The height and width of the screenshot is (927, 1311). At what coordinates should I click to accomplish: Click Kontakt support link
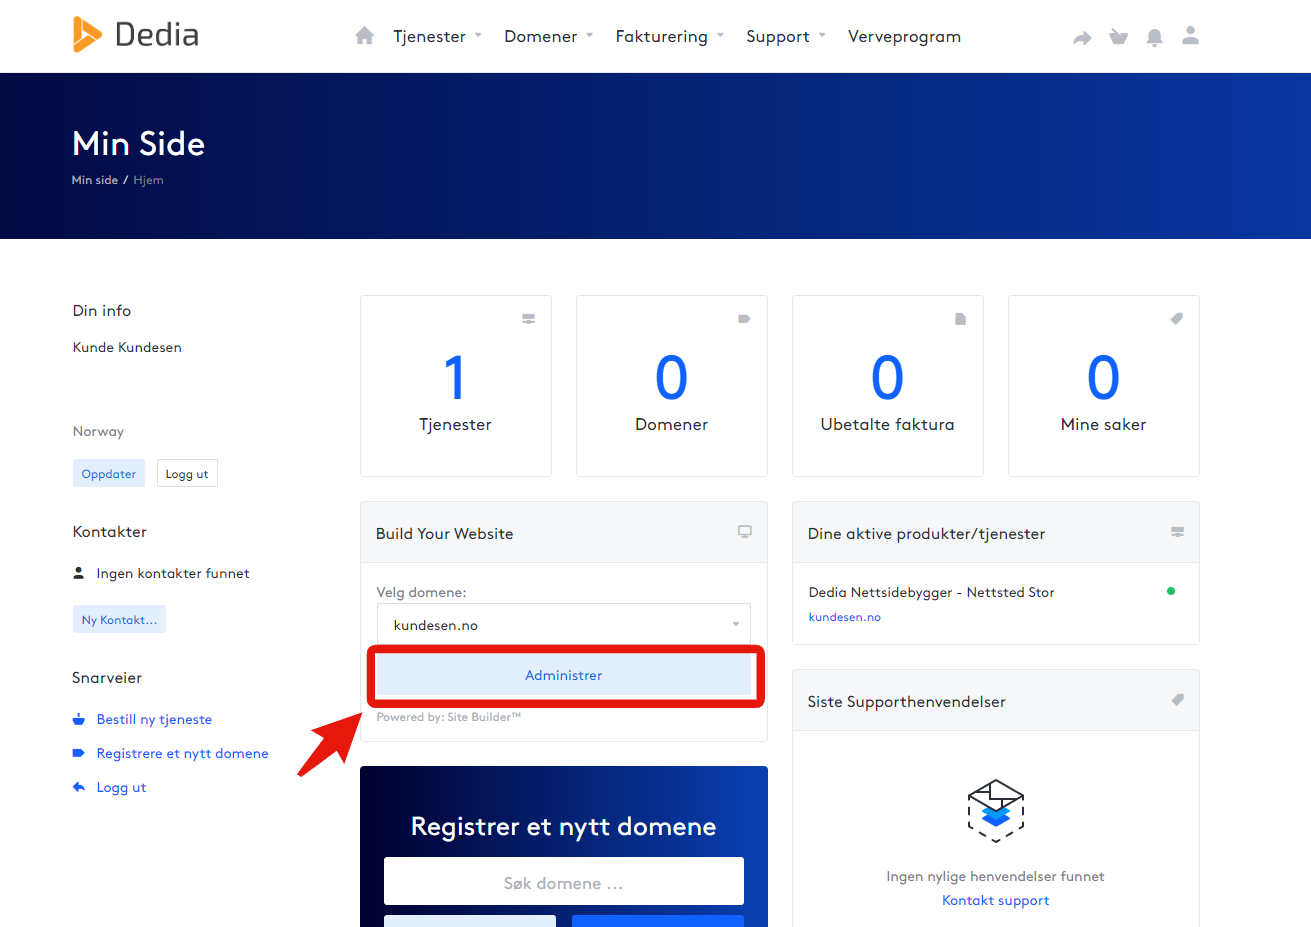tap(996, 900)
